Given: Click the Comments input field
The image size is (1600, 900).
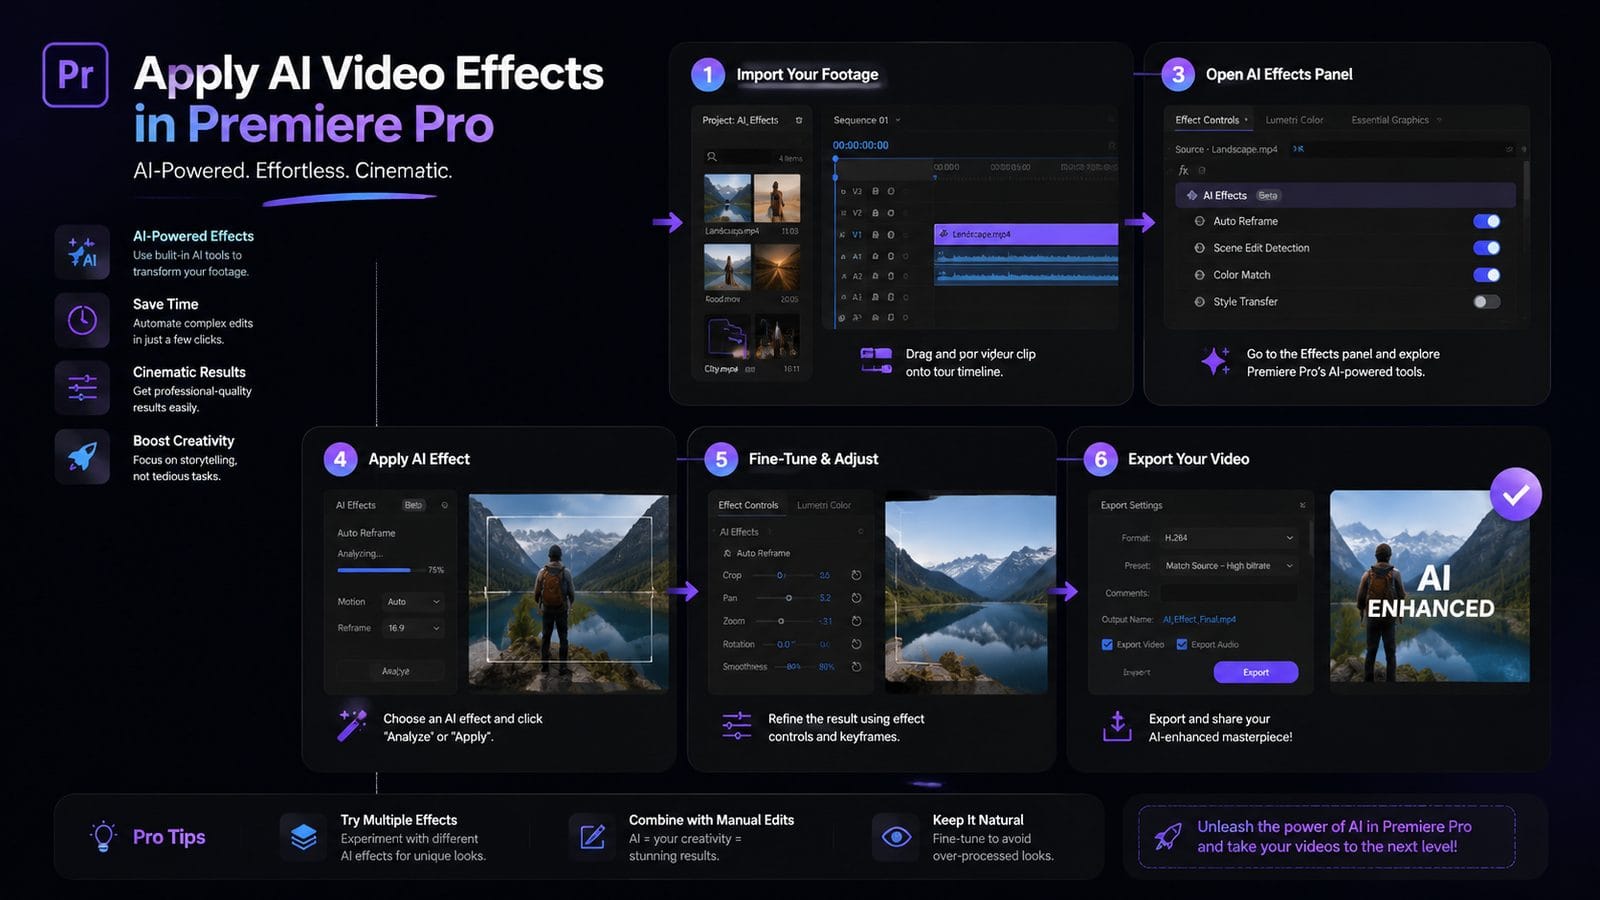Looking at the screenshot, I should point(1228,593).
